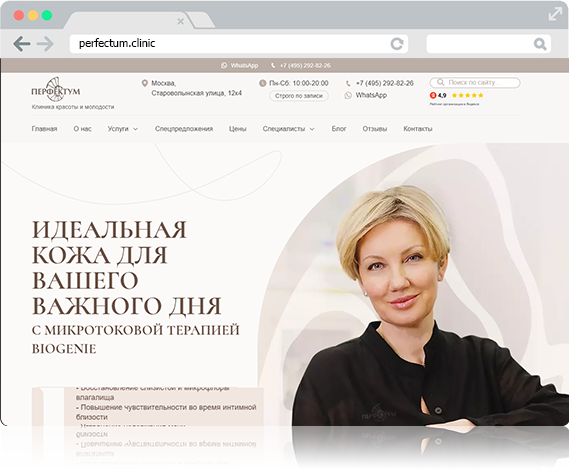Viewport: 570px width, 470px height.
Task: Click the Перфектум clinic logo
Action: pyautogui.click(x=56, y=89)
